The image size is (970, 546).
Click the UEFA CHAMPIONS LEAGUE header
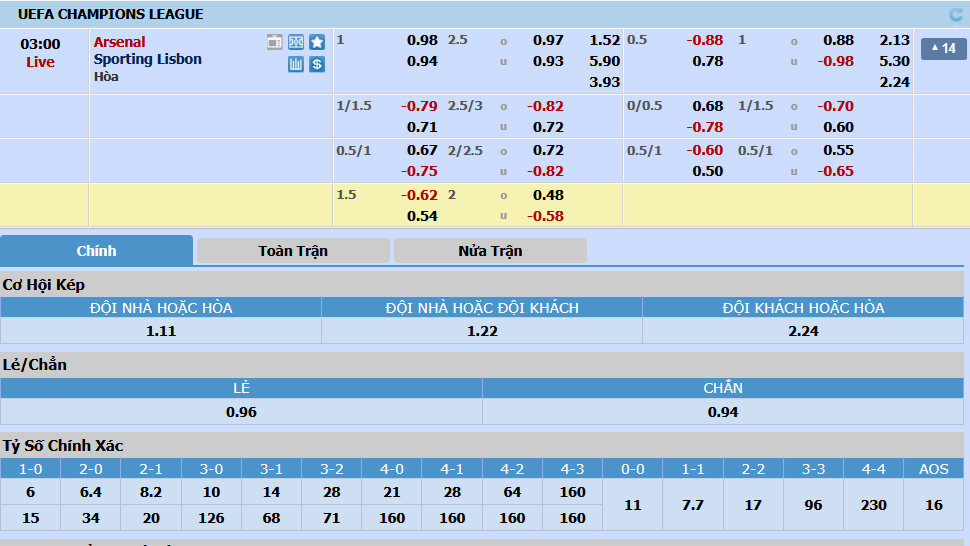pos(111,14)
